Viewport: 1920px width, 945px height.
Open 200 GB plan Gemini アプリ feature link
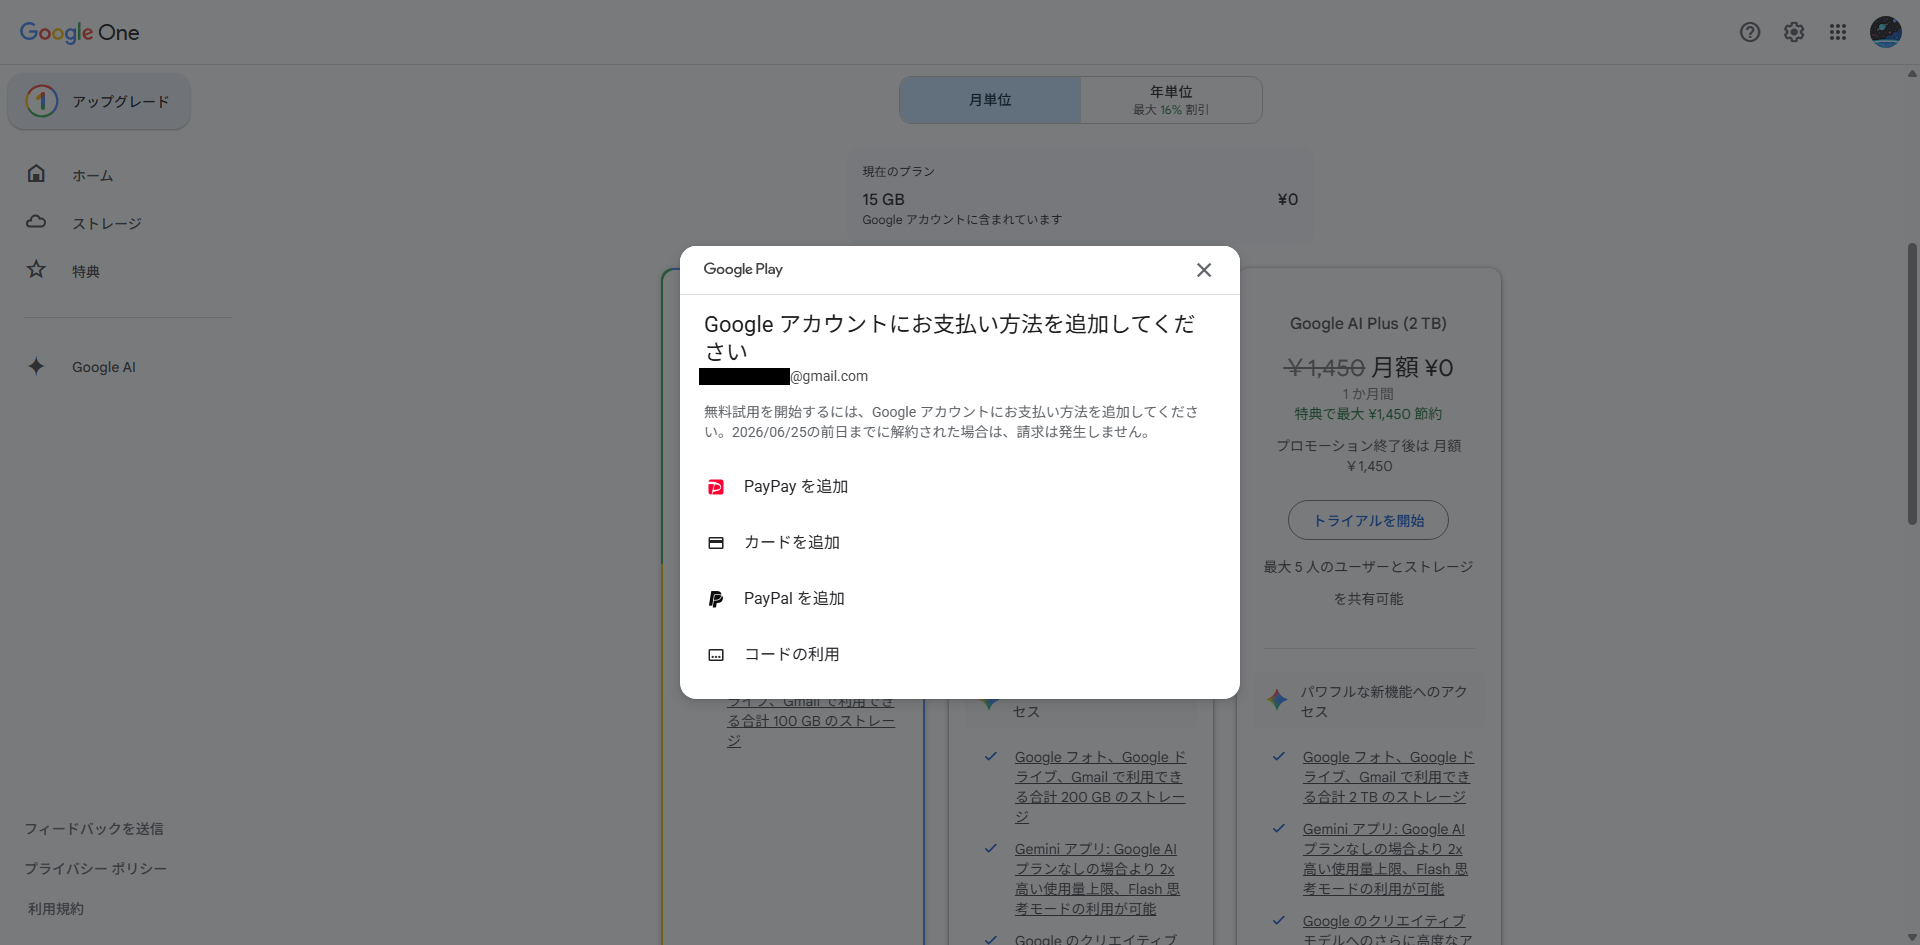click(x=1097, y=879)
